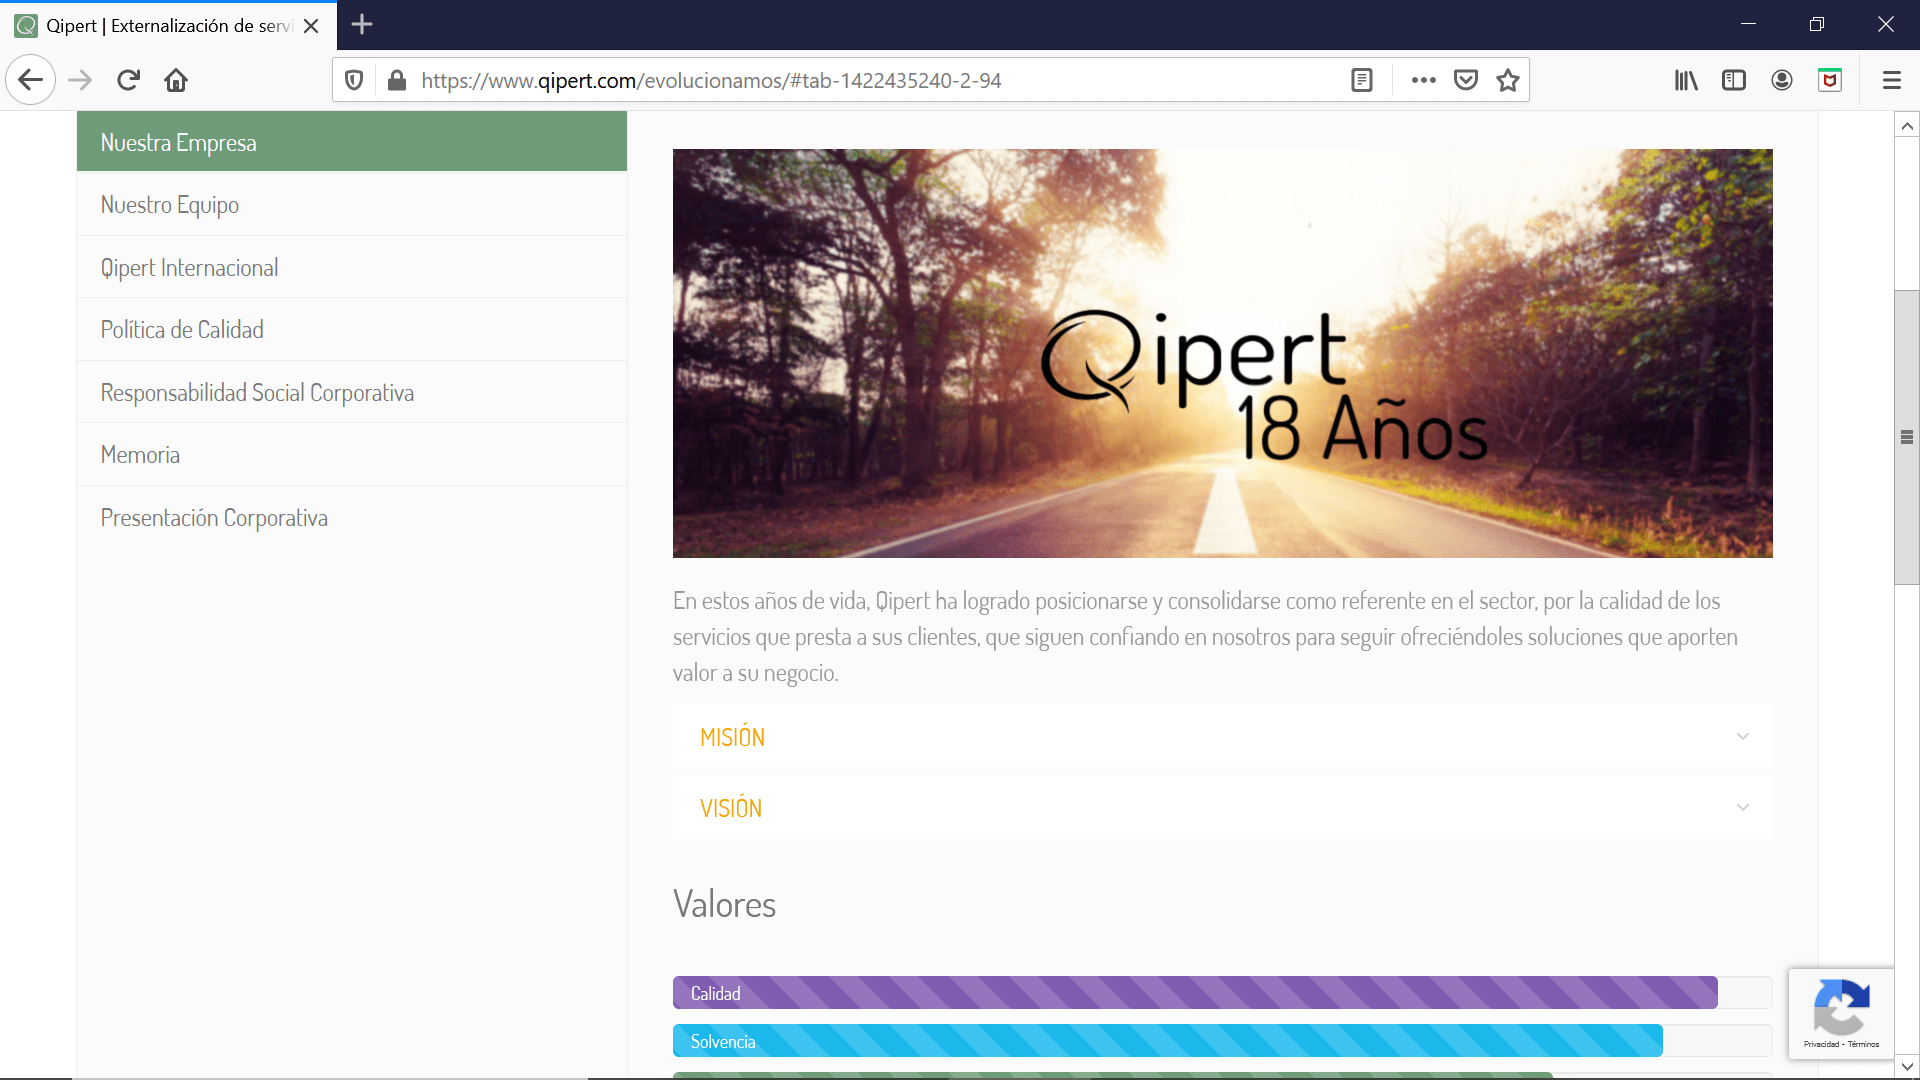Expand the VISIÓN accordion chevron
The height and width of the screenshot is (1080, 1920).
[1743, 808]
